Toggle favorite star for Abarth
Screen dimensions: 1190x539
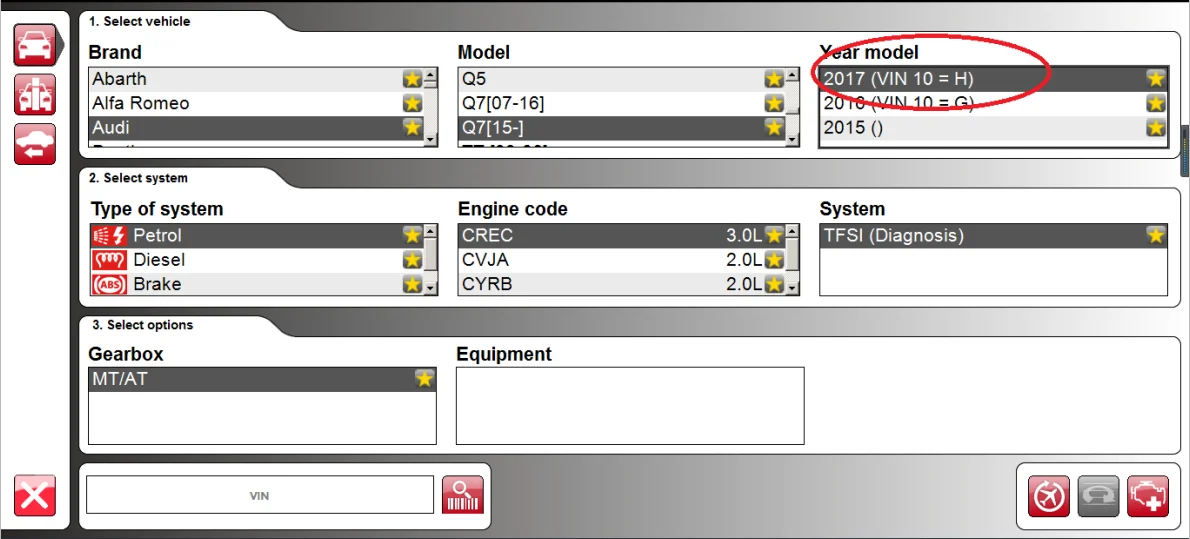click(x=412, y=79)
